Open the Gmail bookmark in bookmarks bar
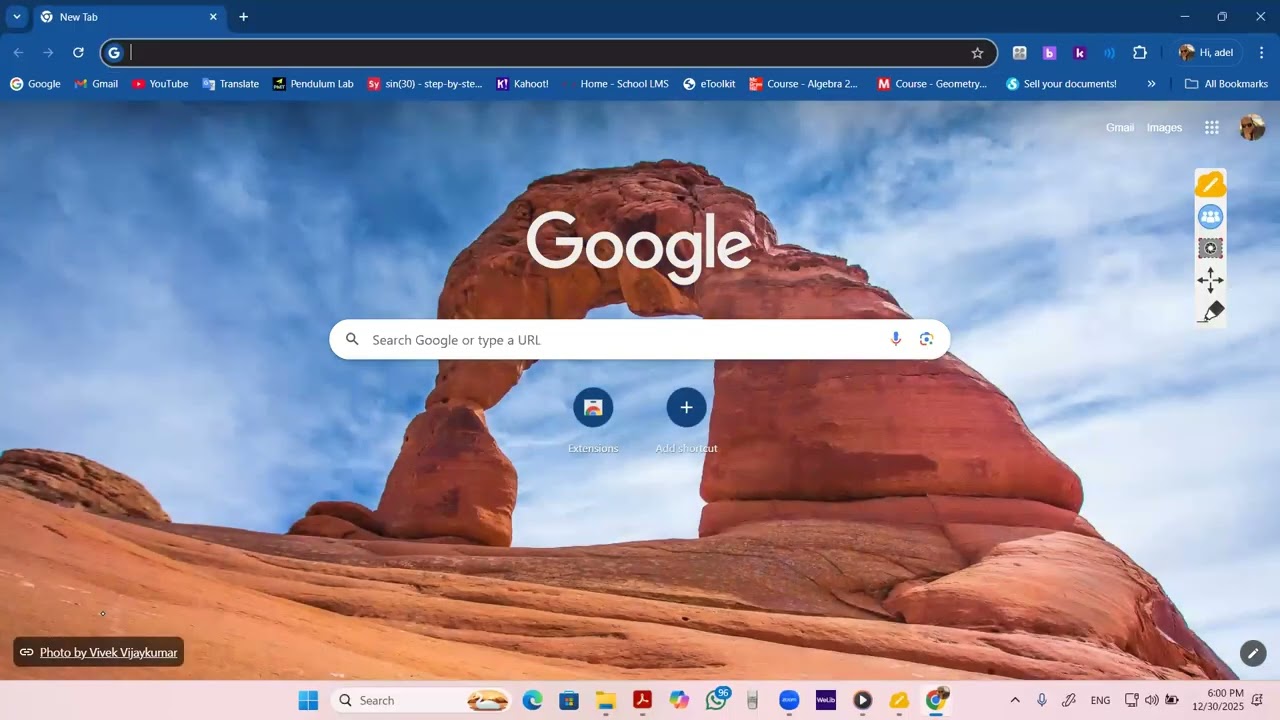This screenshot has height=720, width=1280. point(96,84)
